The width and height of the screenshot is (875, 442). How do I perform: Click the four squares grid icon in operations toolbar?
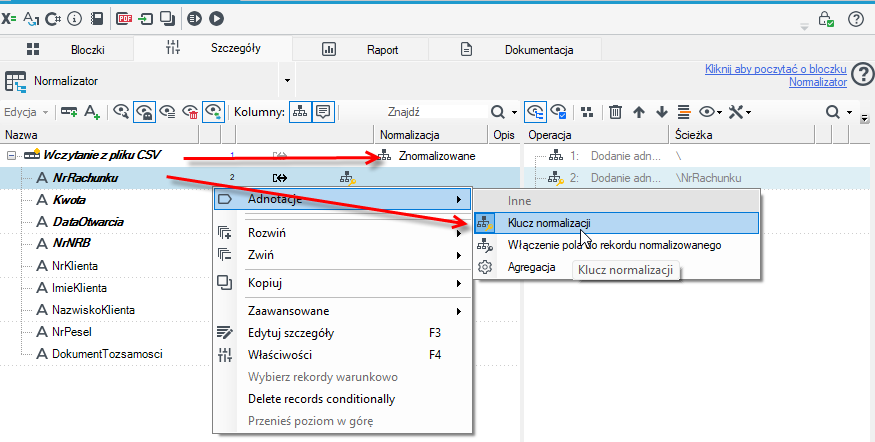[587, 112]
